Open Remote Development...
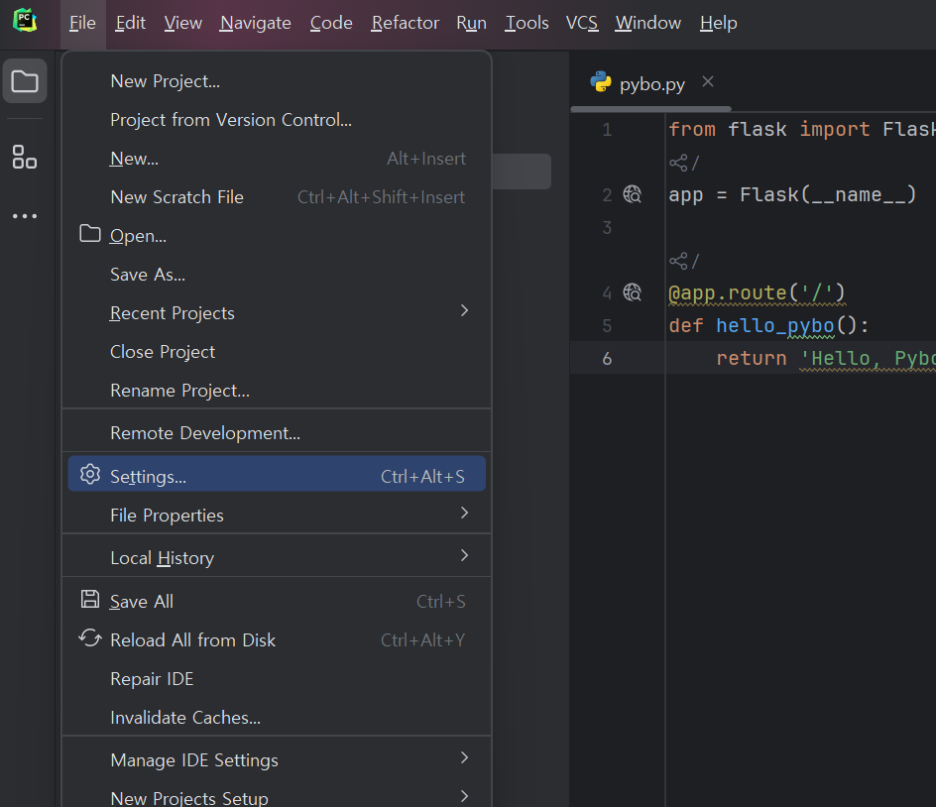Viewport: 936px width, 807px height. [276, 433]
